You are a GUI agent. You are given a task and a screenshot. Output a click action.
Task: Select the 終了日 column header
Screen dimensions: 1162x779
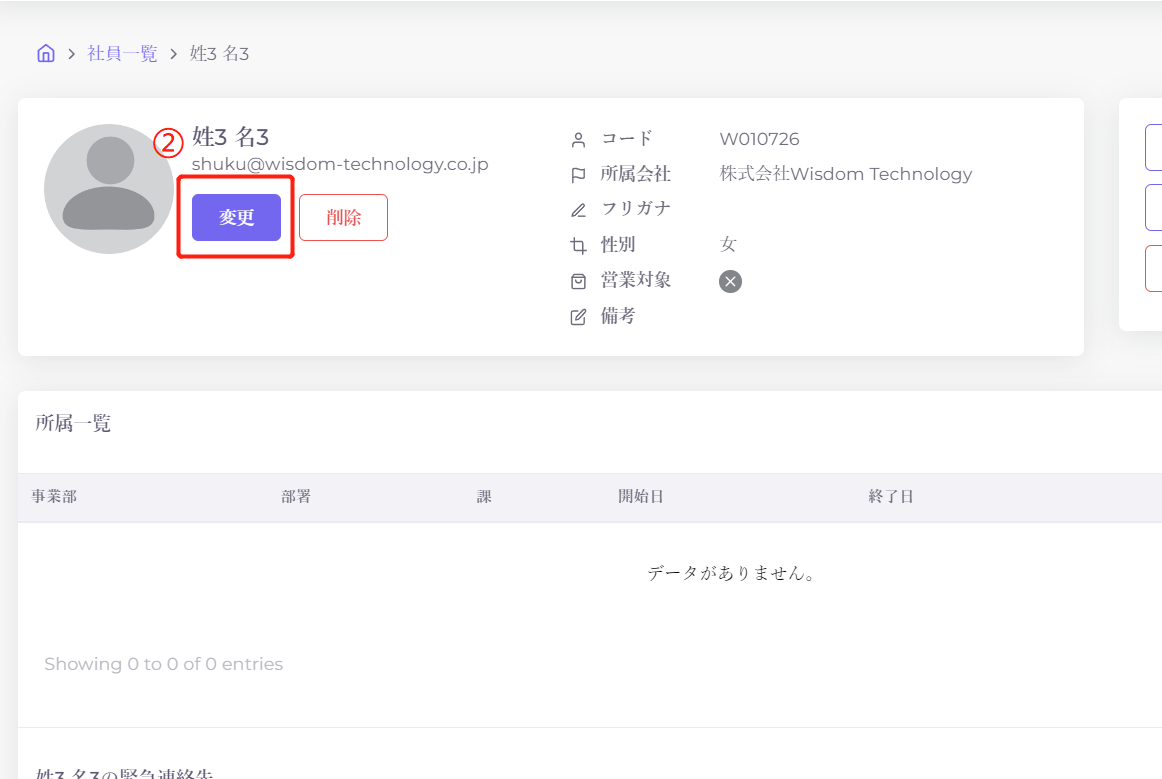(890, 497)
